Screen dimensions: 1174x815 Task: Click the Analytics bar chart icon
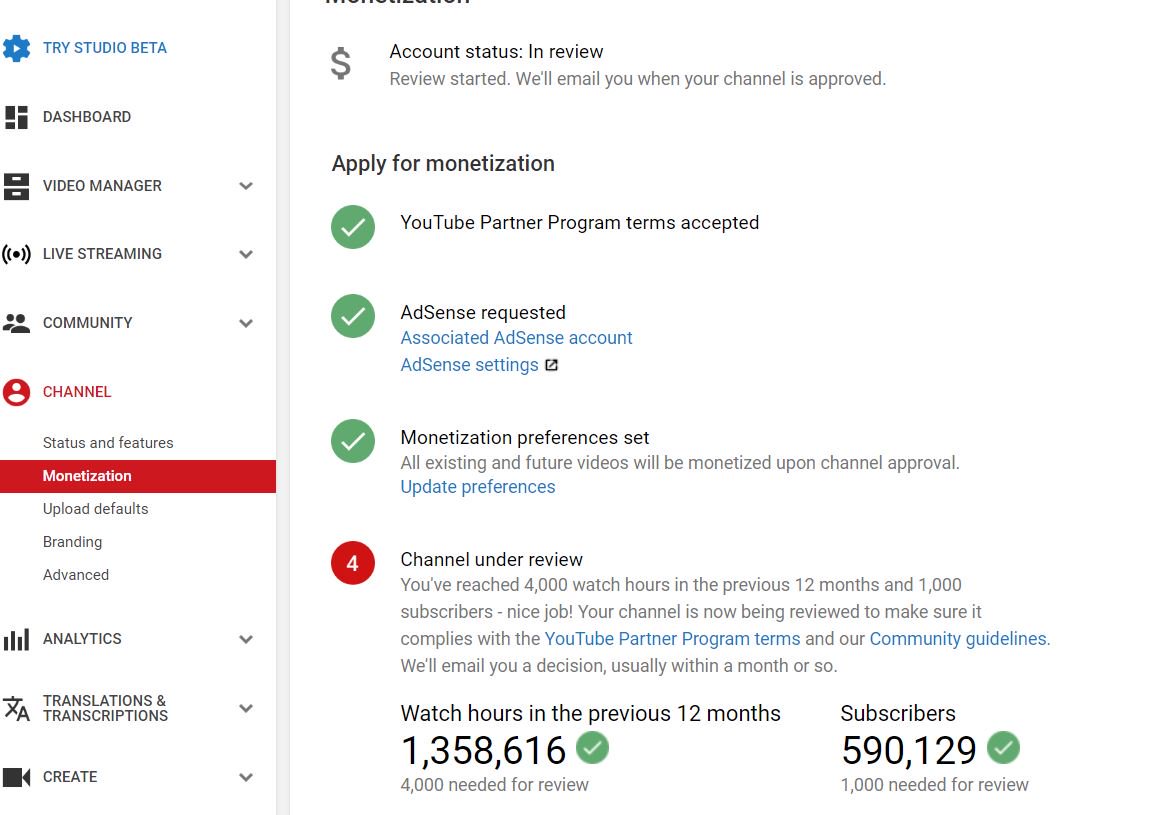coord(16,639)
